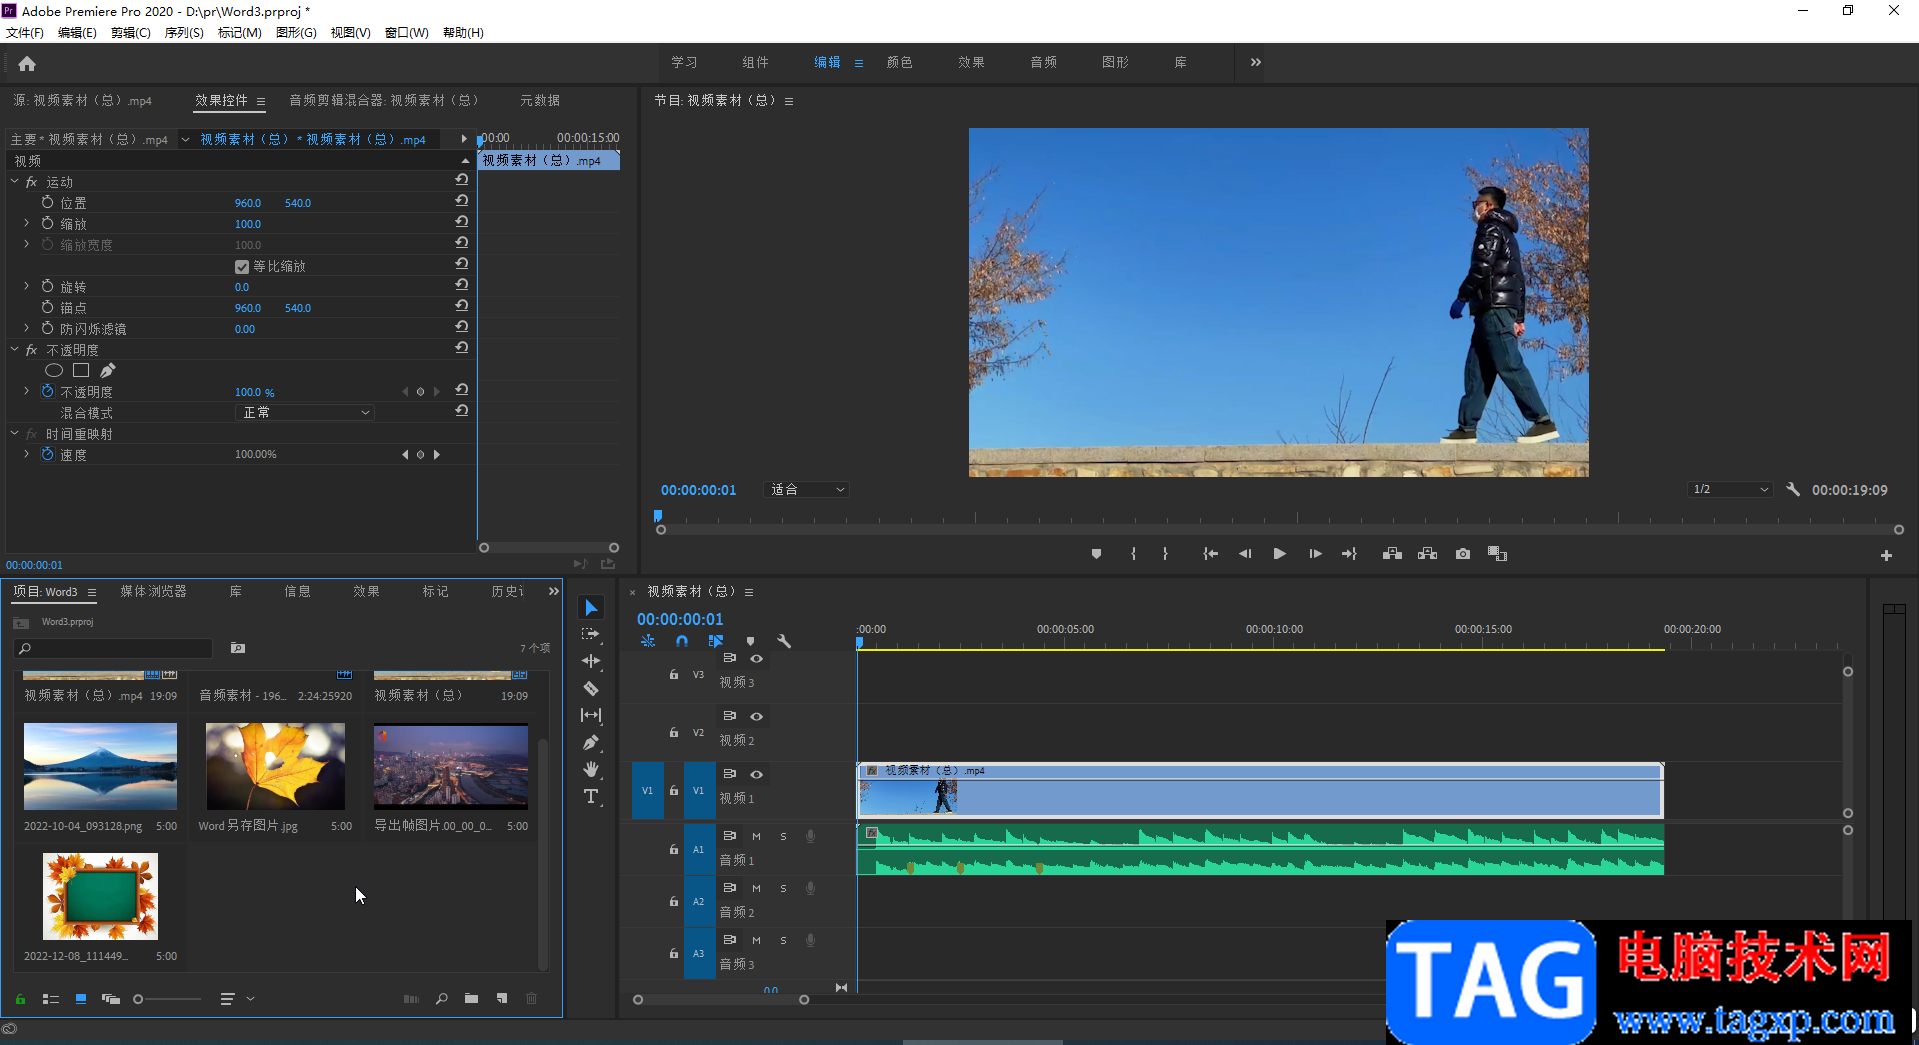Collapse the 运动 effect section

15,182
